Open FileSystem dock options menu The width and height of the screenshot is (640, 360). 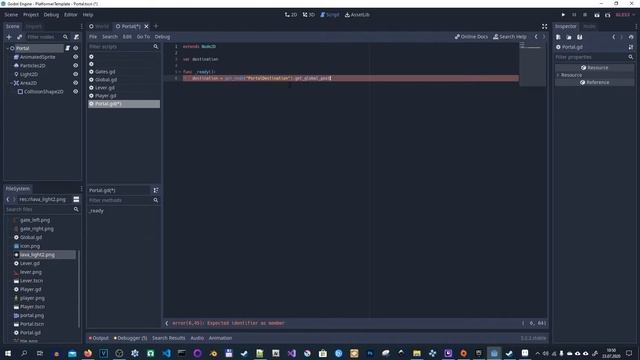[x=81, y=189]
